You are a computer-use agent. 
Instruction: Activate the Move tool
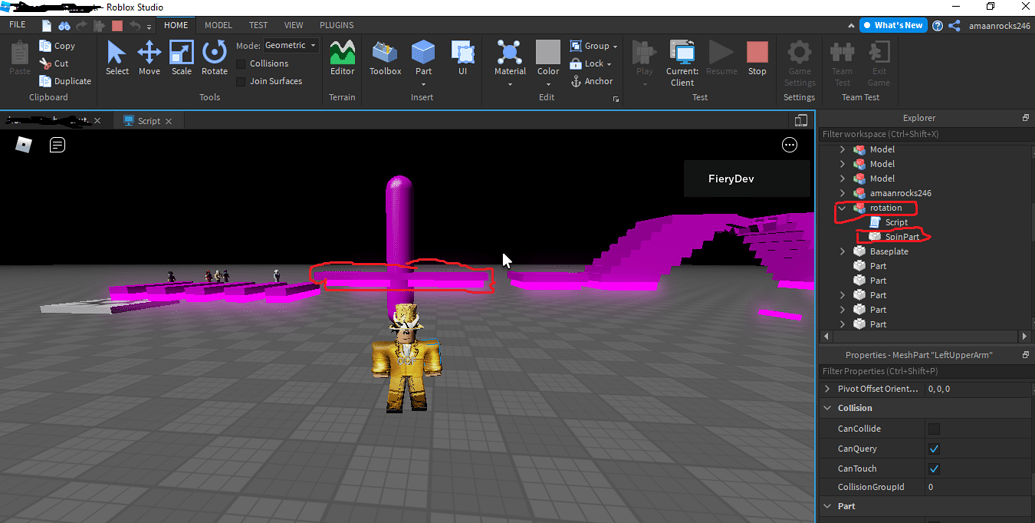tap(149, 57)
